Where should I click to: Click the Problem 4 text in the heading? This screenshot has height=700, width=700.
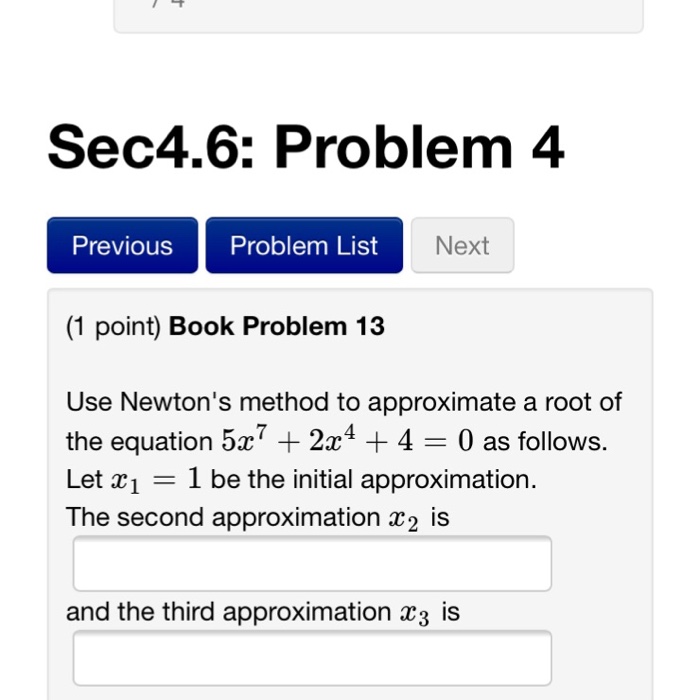click(x=420, y=149)
